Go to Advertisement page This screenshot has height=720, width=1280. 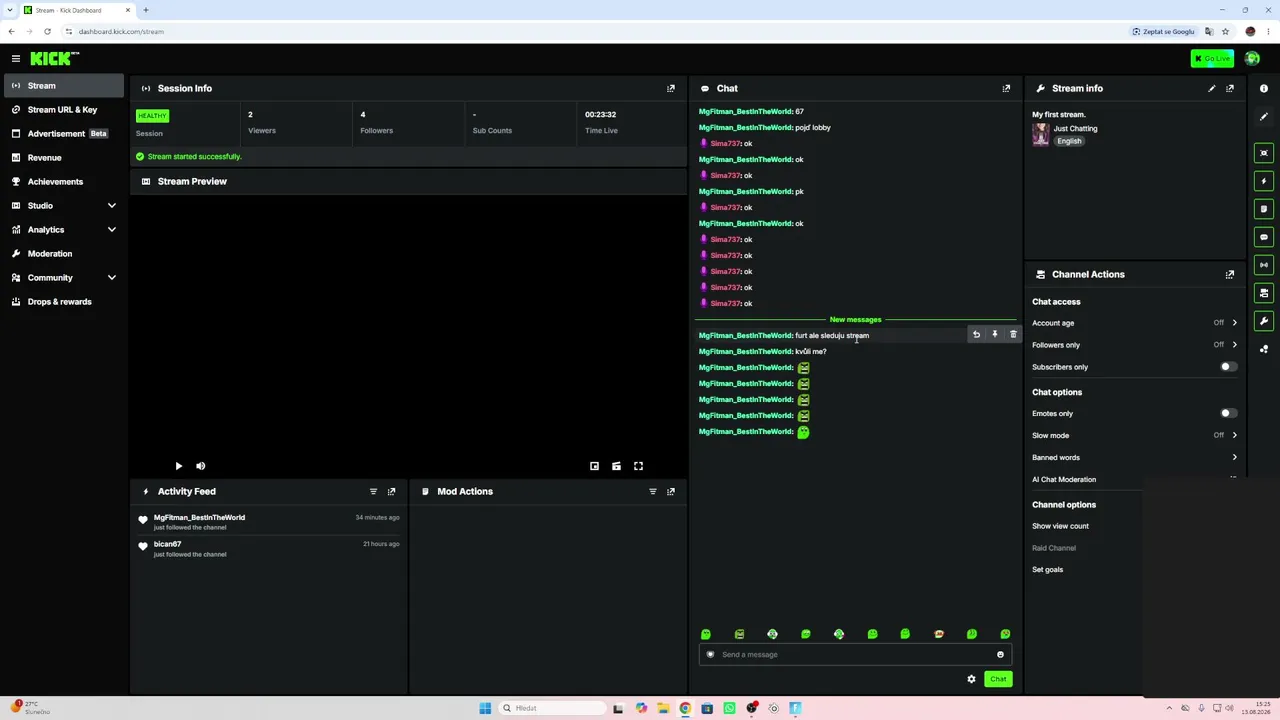tap(64, 134)
